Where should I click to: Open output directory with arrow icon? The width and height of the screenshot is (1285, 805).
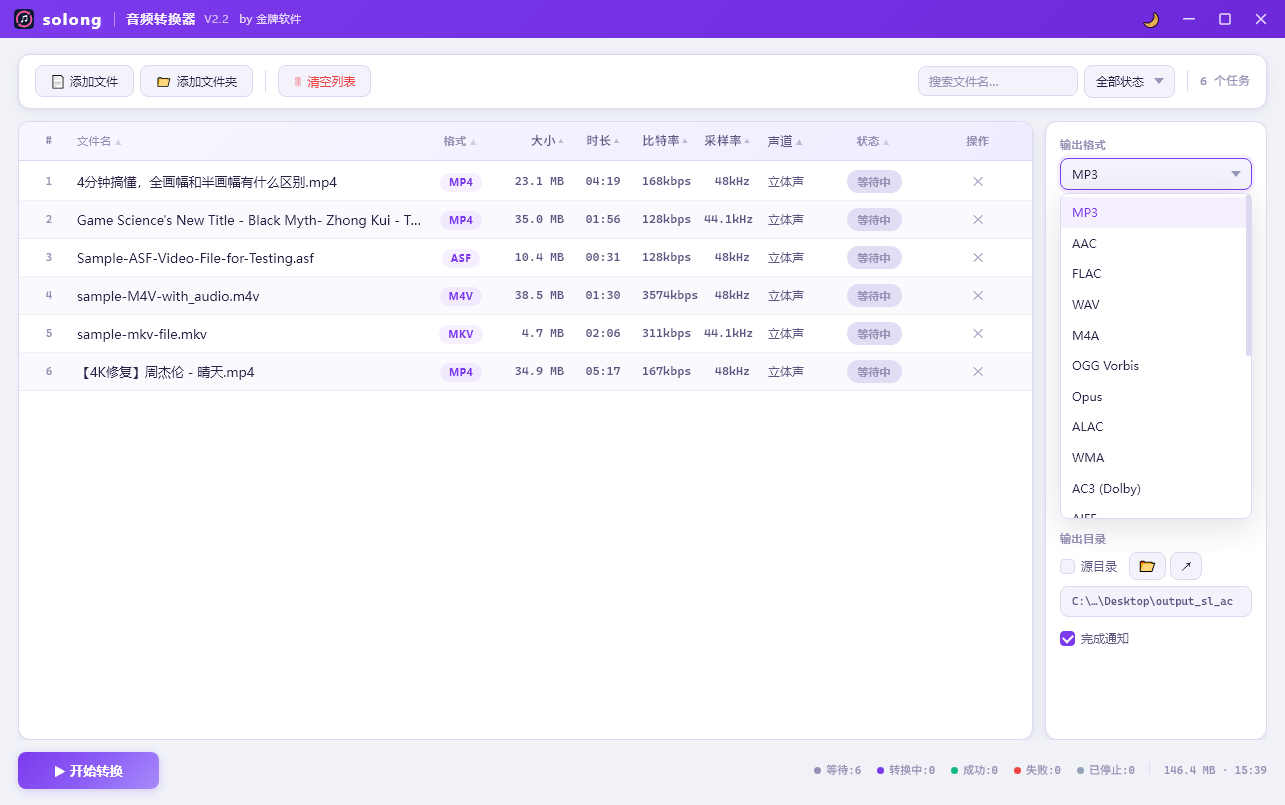pyautogui.click(x=1186, y=567)
